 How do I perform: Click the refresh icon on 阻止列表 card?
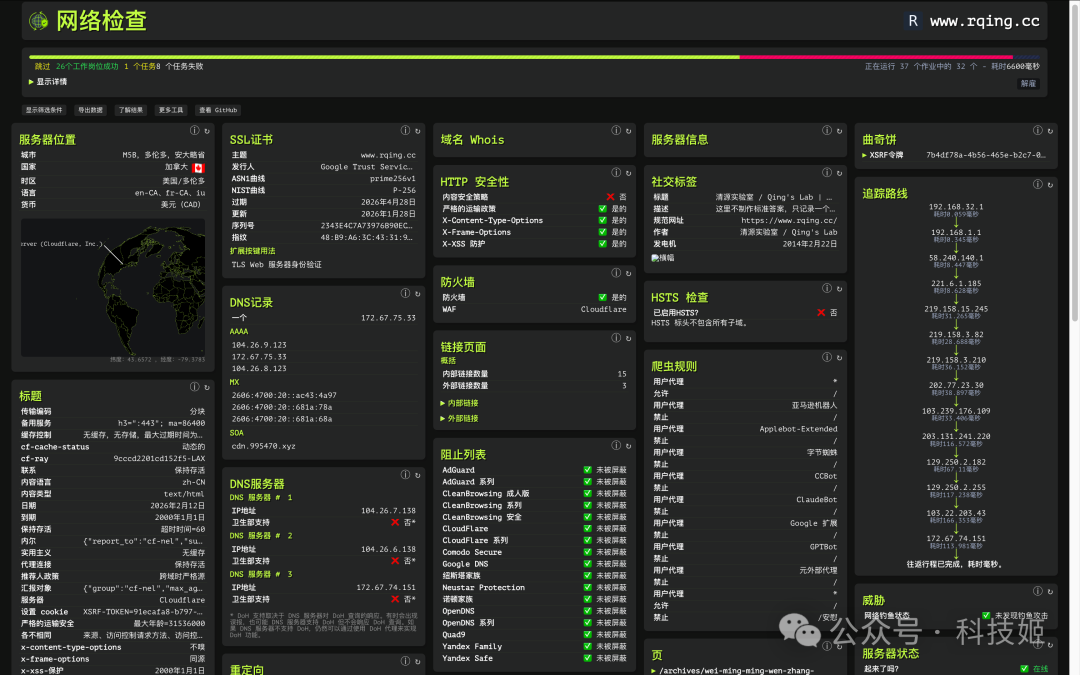click(628, 445)
